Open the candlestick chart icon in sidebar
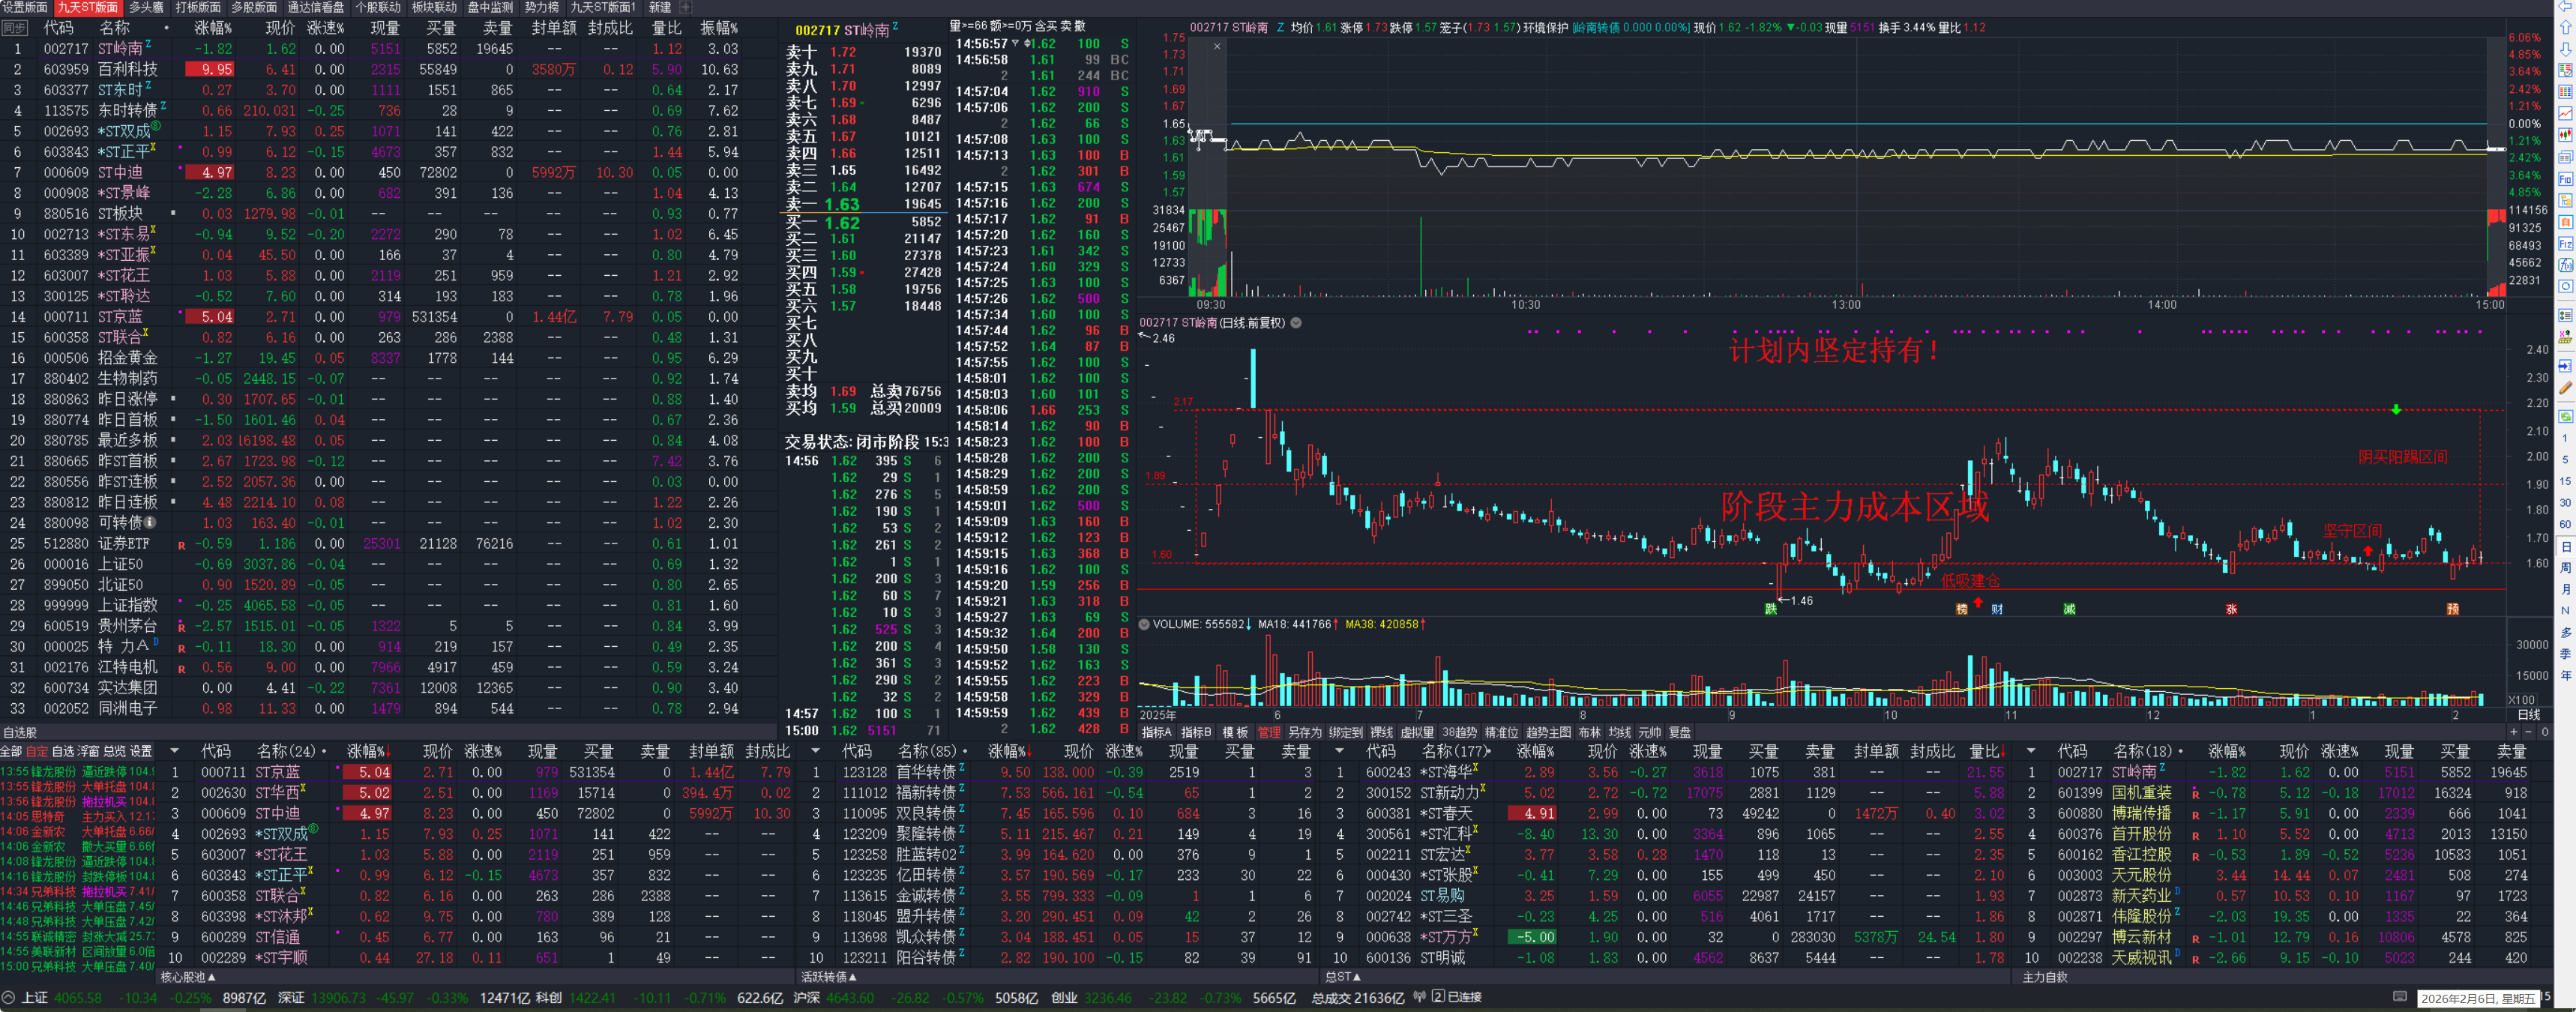Image resolution: width=2576 pixels, height=1012 pixels. point(2565,135)
